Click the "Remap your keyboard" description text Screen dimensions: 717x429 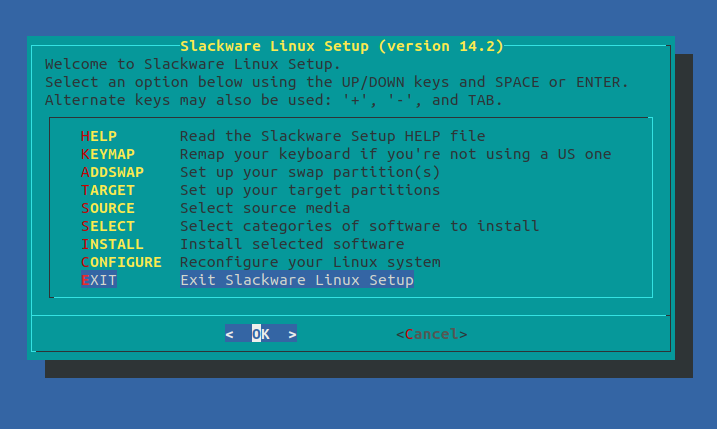click(395, 154)
